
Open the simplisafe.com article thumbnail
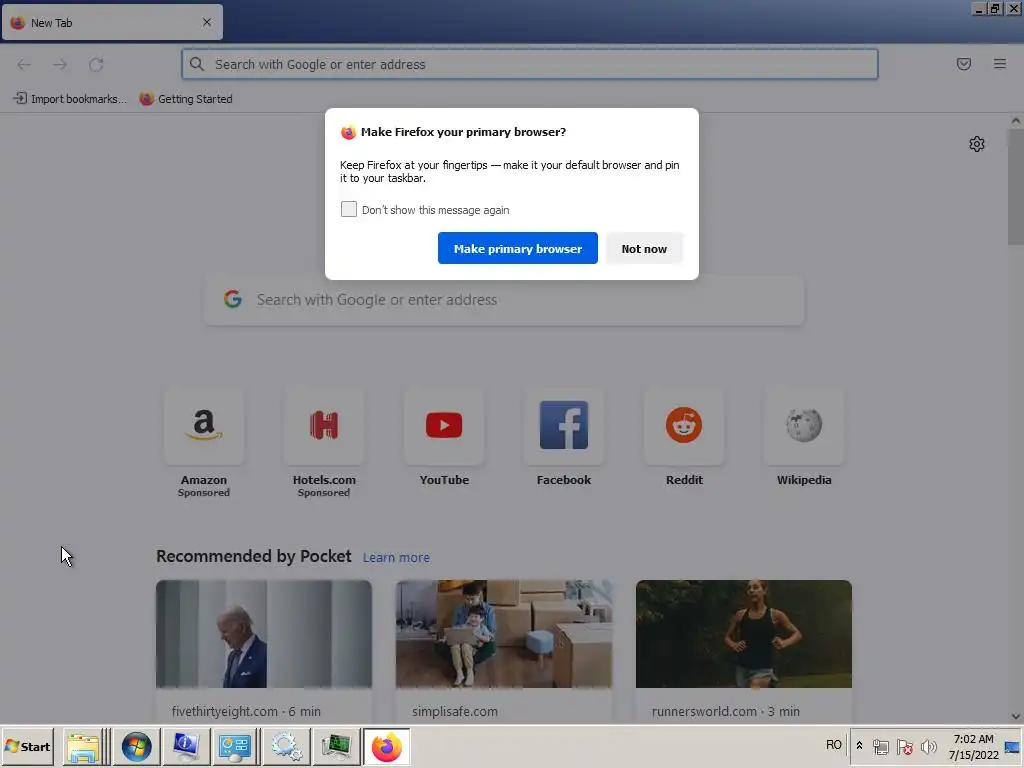point(504,633)
